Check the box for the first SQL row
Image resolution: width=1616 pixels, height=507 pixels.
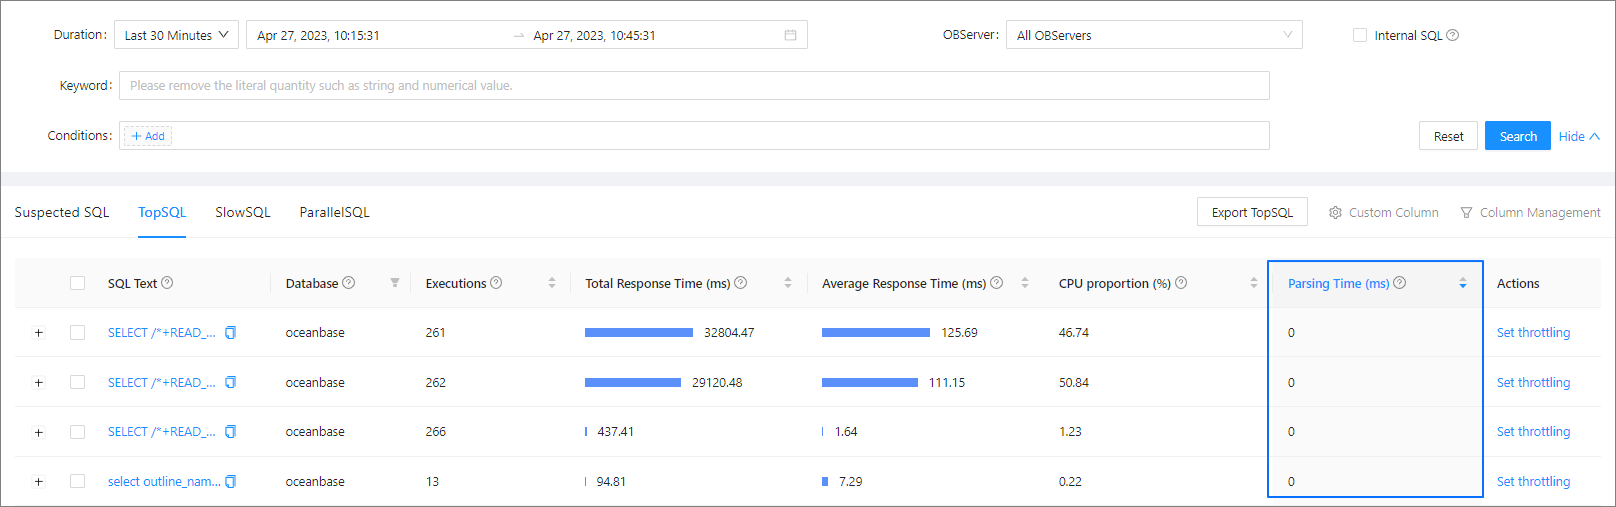[78, 333]
